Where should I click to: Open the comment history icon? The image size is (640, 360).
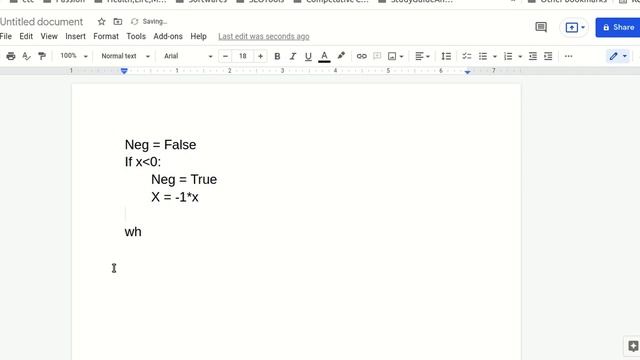point(541,27)
